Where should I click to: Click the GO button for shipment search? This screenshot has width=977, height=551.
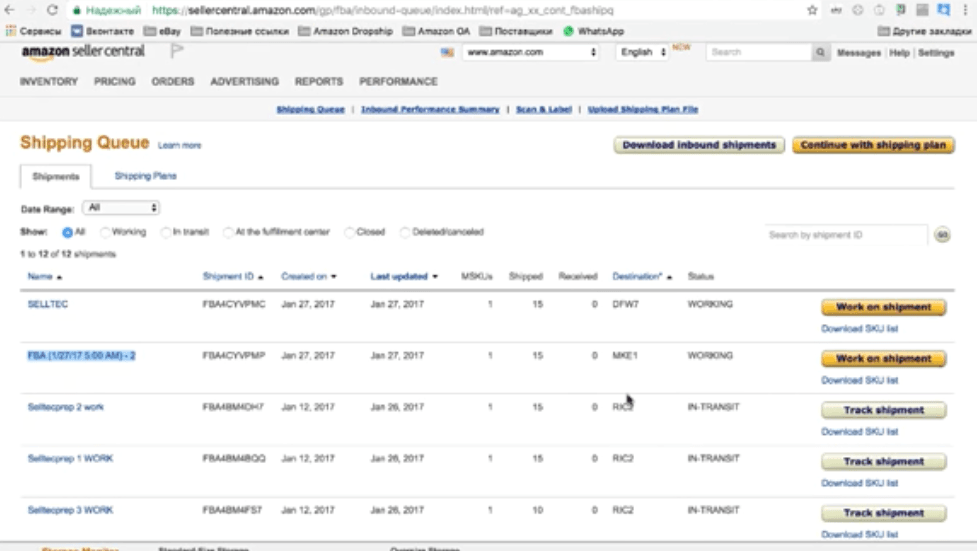click(942, 235)
